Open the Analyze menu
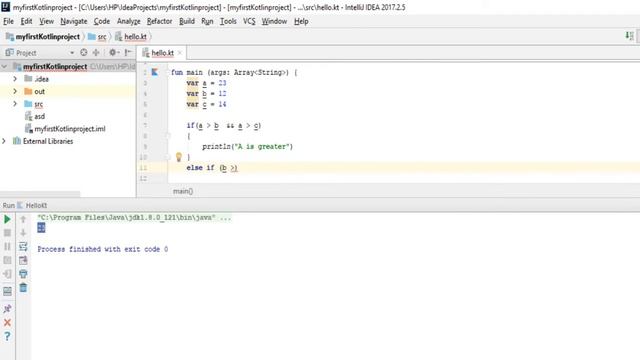The image size is (640, 360). (x=129, y=21)
